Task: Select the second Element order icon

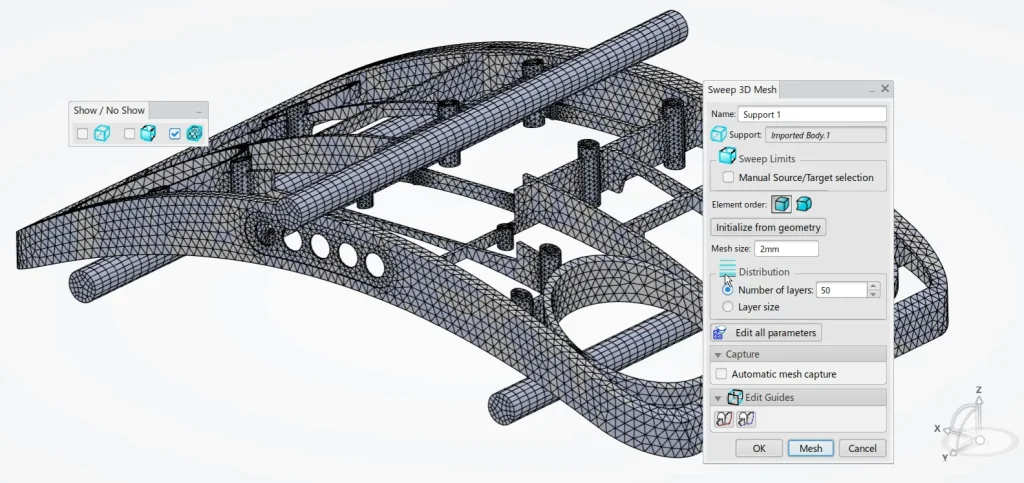Action: click(803, 204)
